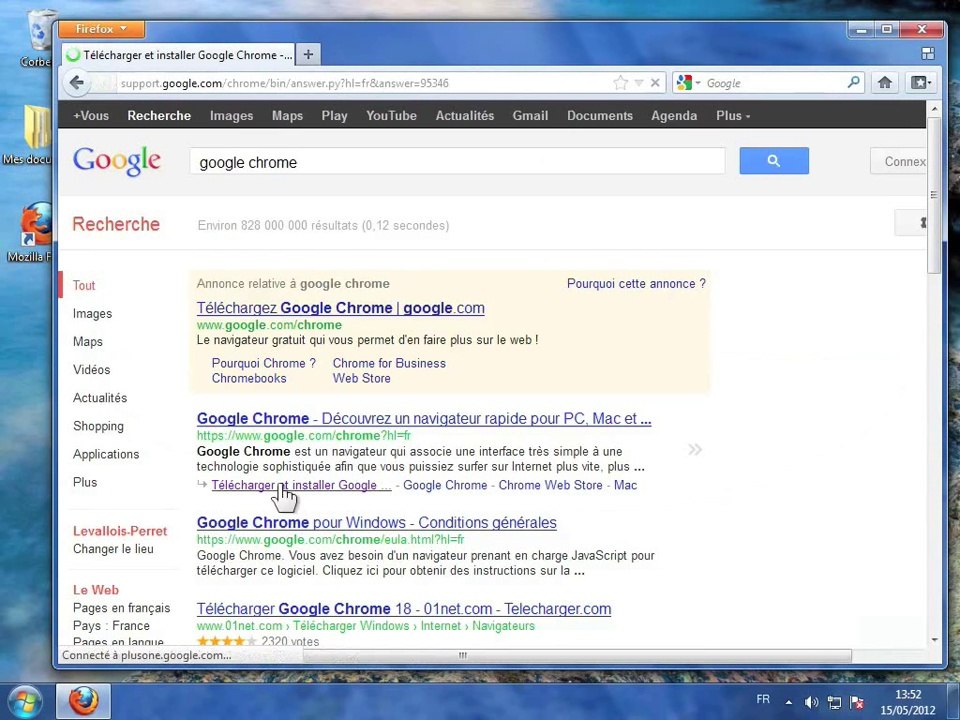The image size is (960, 720).
Task: Click the scroll down arrow
Action: tap(934, 640)
